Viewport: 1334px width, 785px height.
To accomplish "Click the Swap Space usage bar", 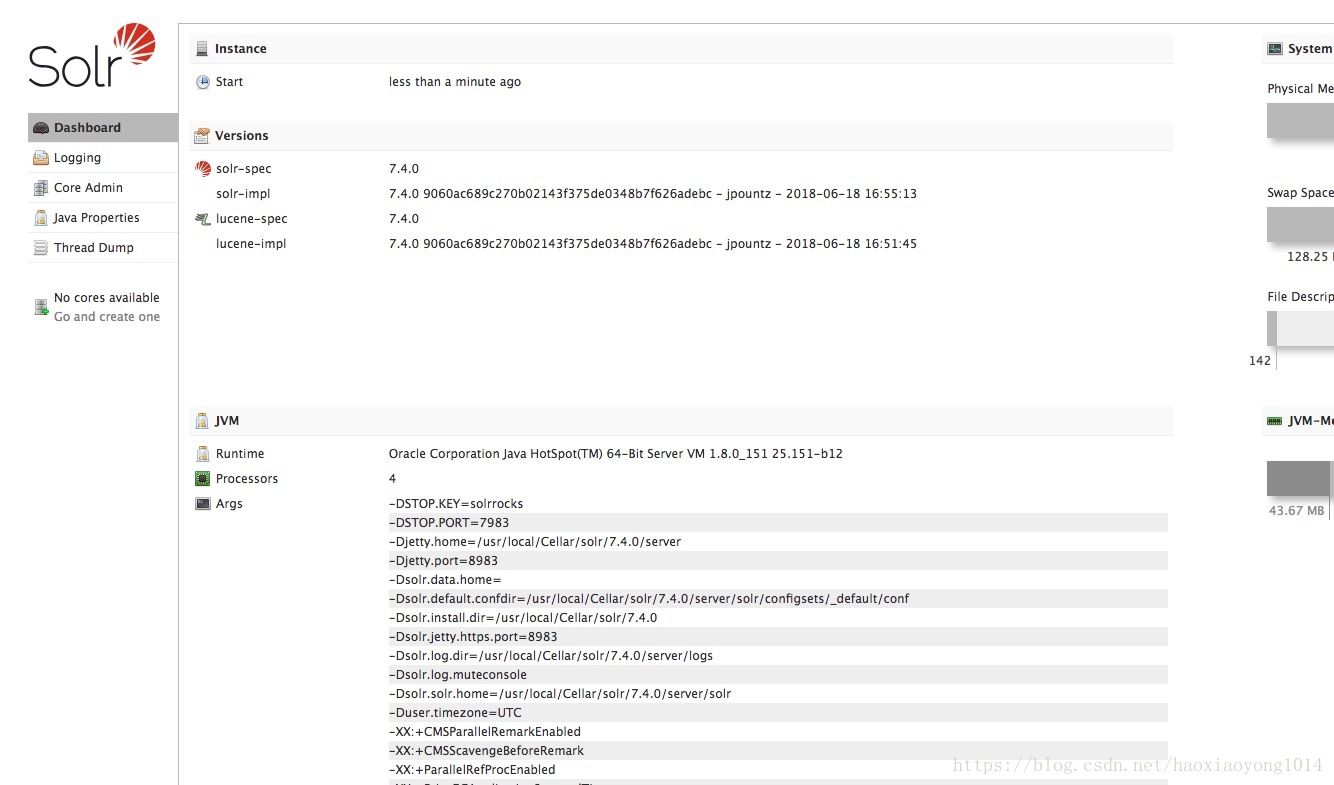I will point(1300,225).
